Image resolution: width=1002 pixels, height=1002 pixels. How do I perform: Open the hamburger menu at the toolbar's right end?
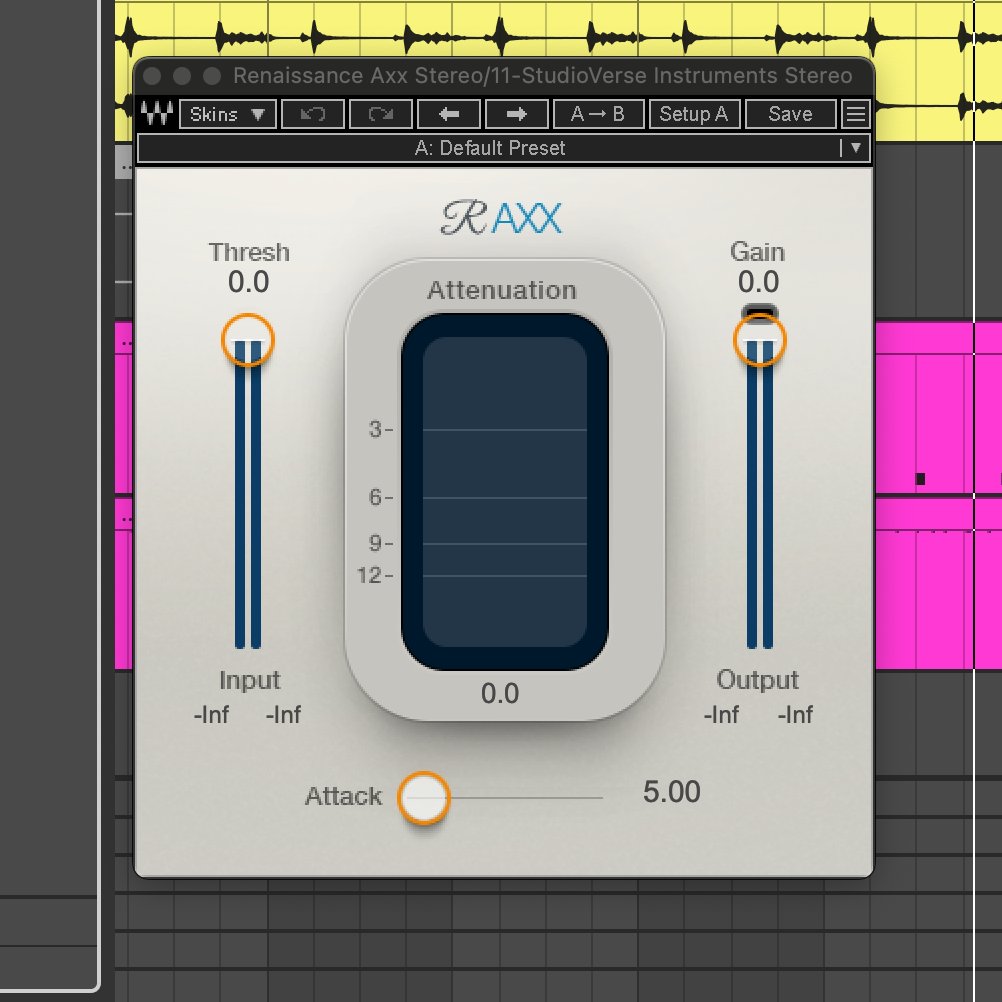pyautogui.click(x=856, y=113)
